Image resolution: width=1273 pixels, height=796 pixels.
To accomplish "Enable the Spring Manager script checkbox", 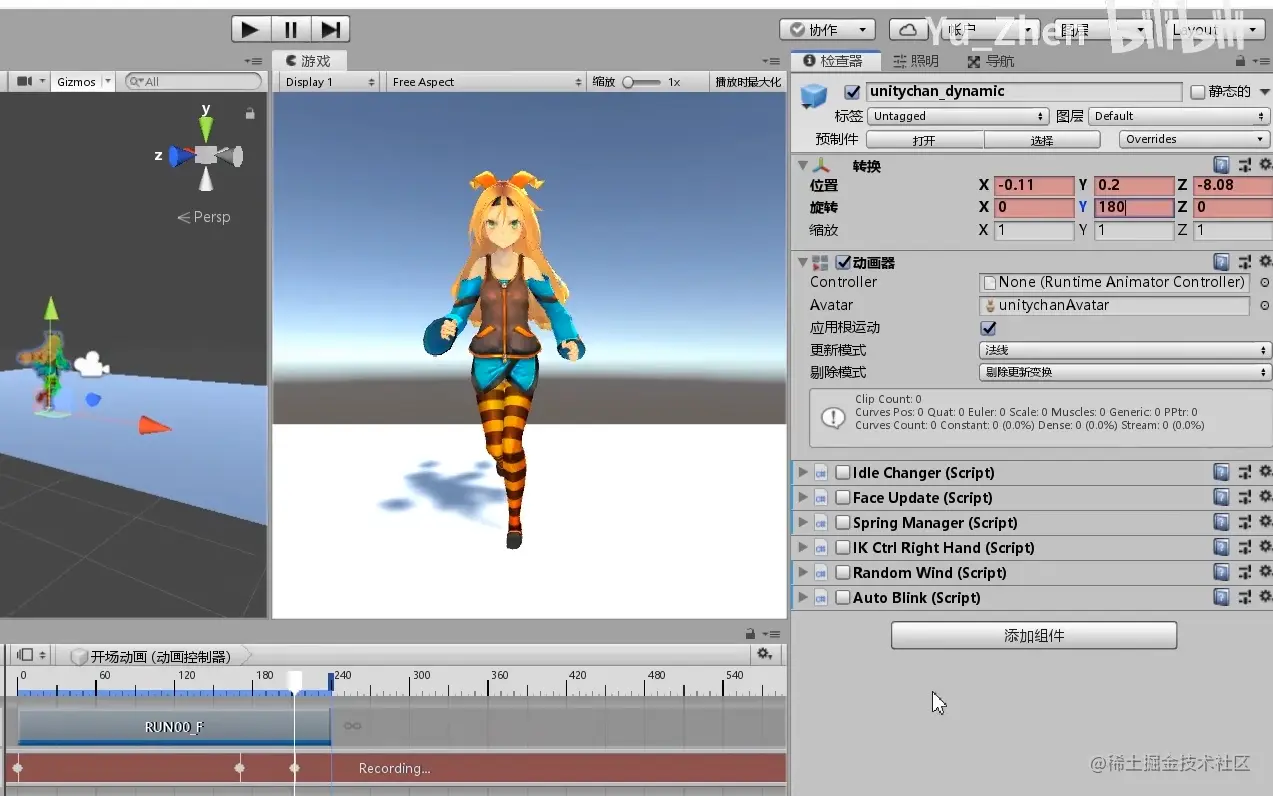I will tap(843, 522).
